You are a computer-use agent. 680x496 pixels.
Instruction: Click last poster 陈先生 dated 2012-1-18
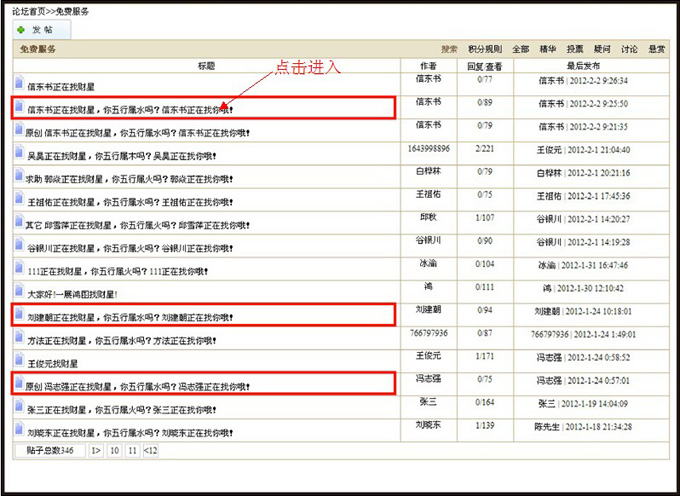[x=547, y=427]
